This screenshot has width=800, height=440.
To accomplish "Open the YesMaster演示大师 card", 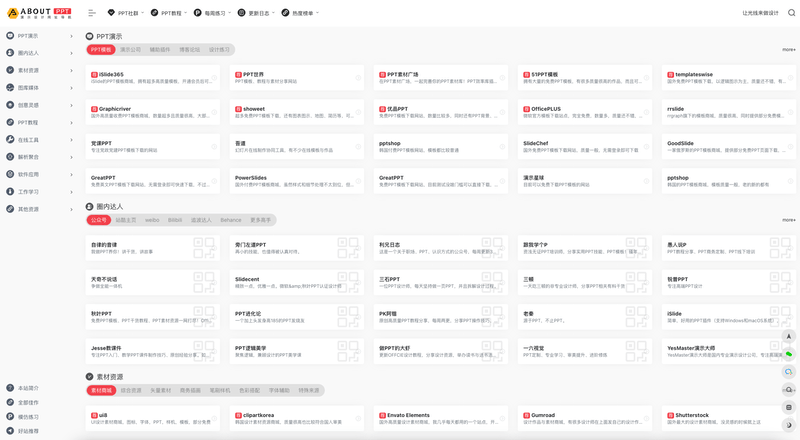I will point(729,351).
